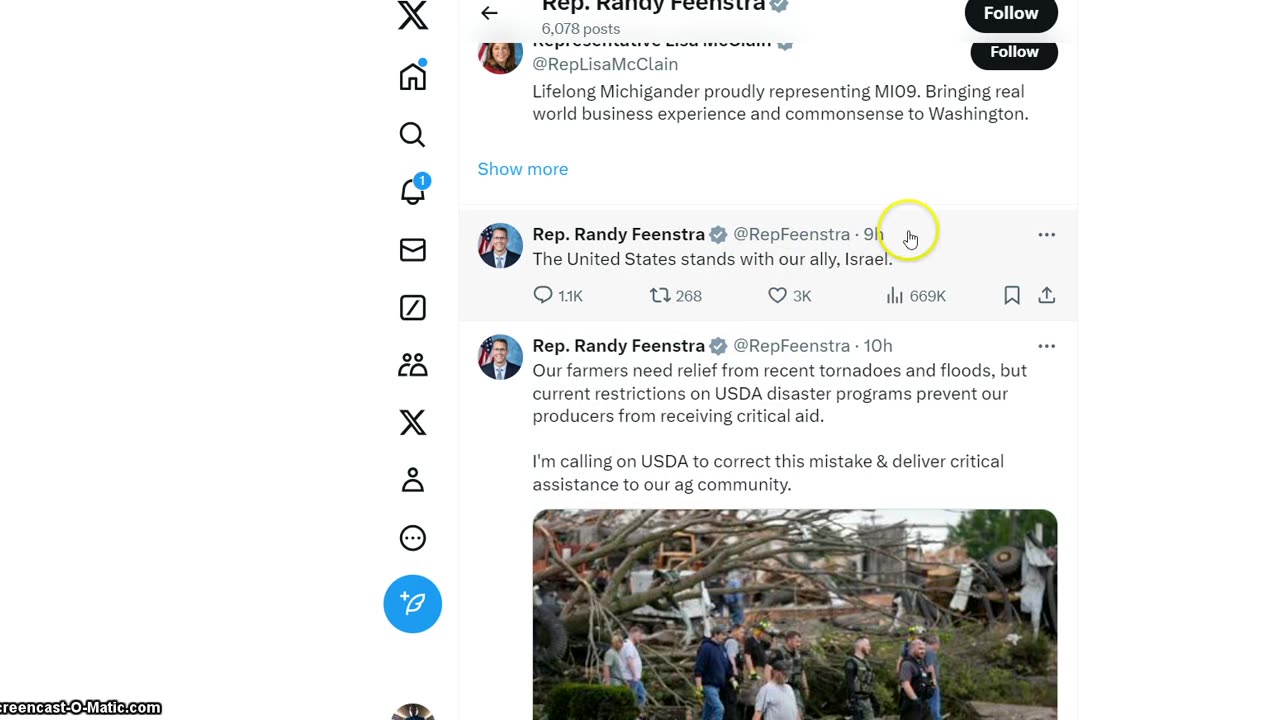The height and width of the screenshot is (720, 1280).
Task: Reply to the Israel ally post
Action: [x=543, y=295]
